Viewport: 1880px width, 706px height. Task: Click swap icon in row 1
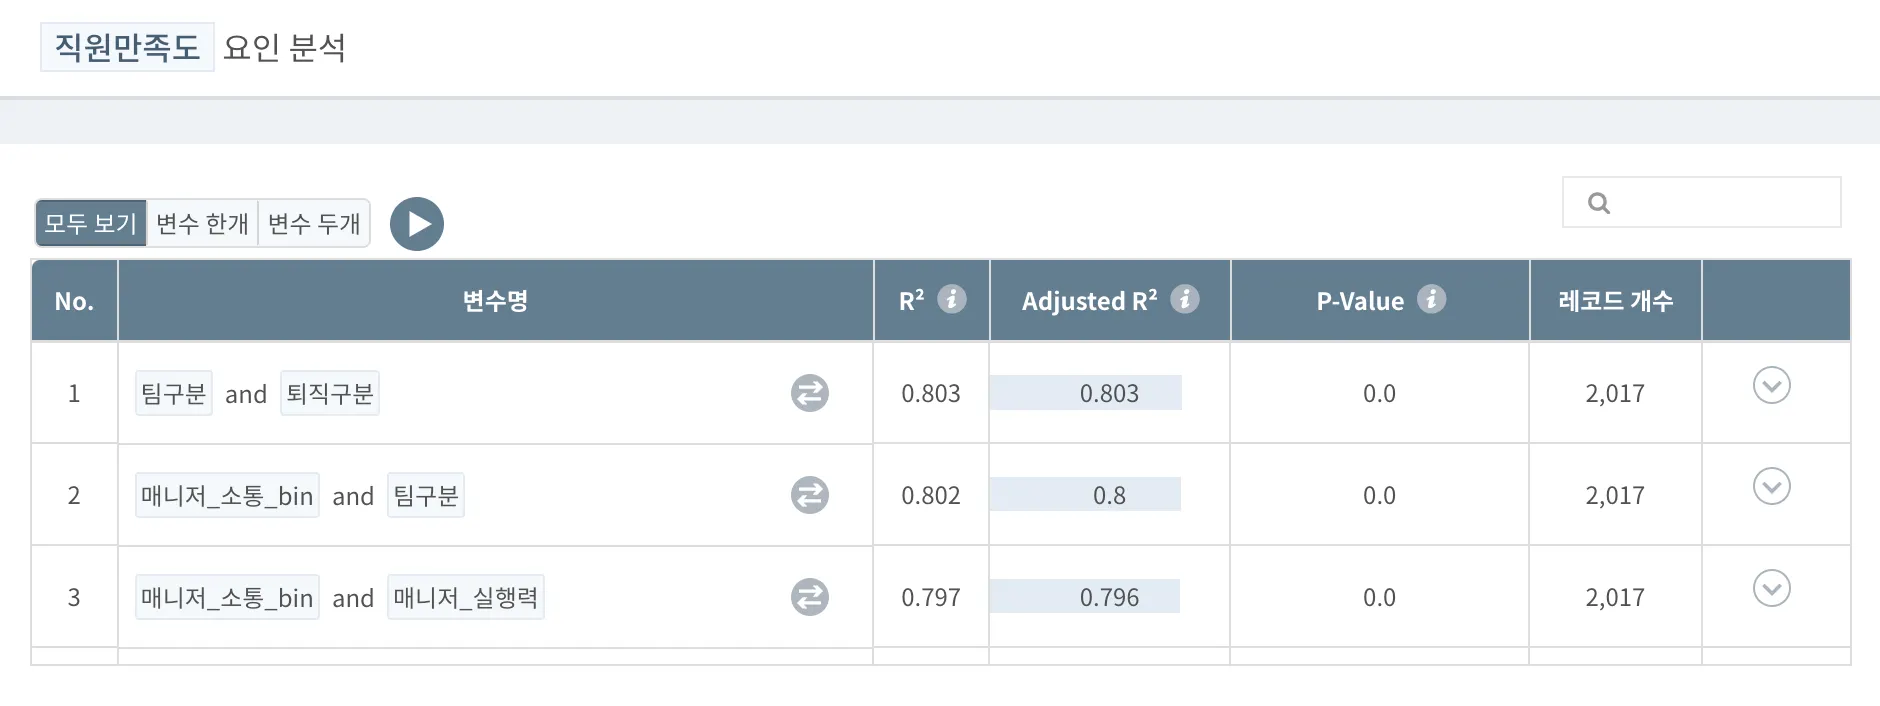pos(809,393)
